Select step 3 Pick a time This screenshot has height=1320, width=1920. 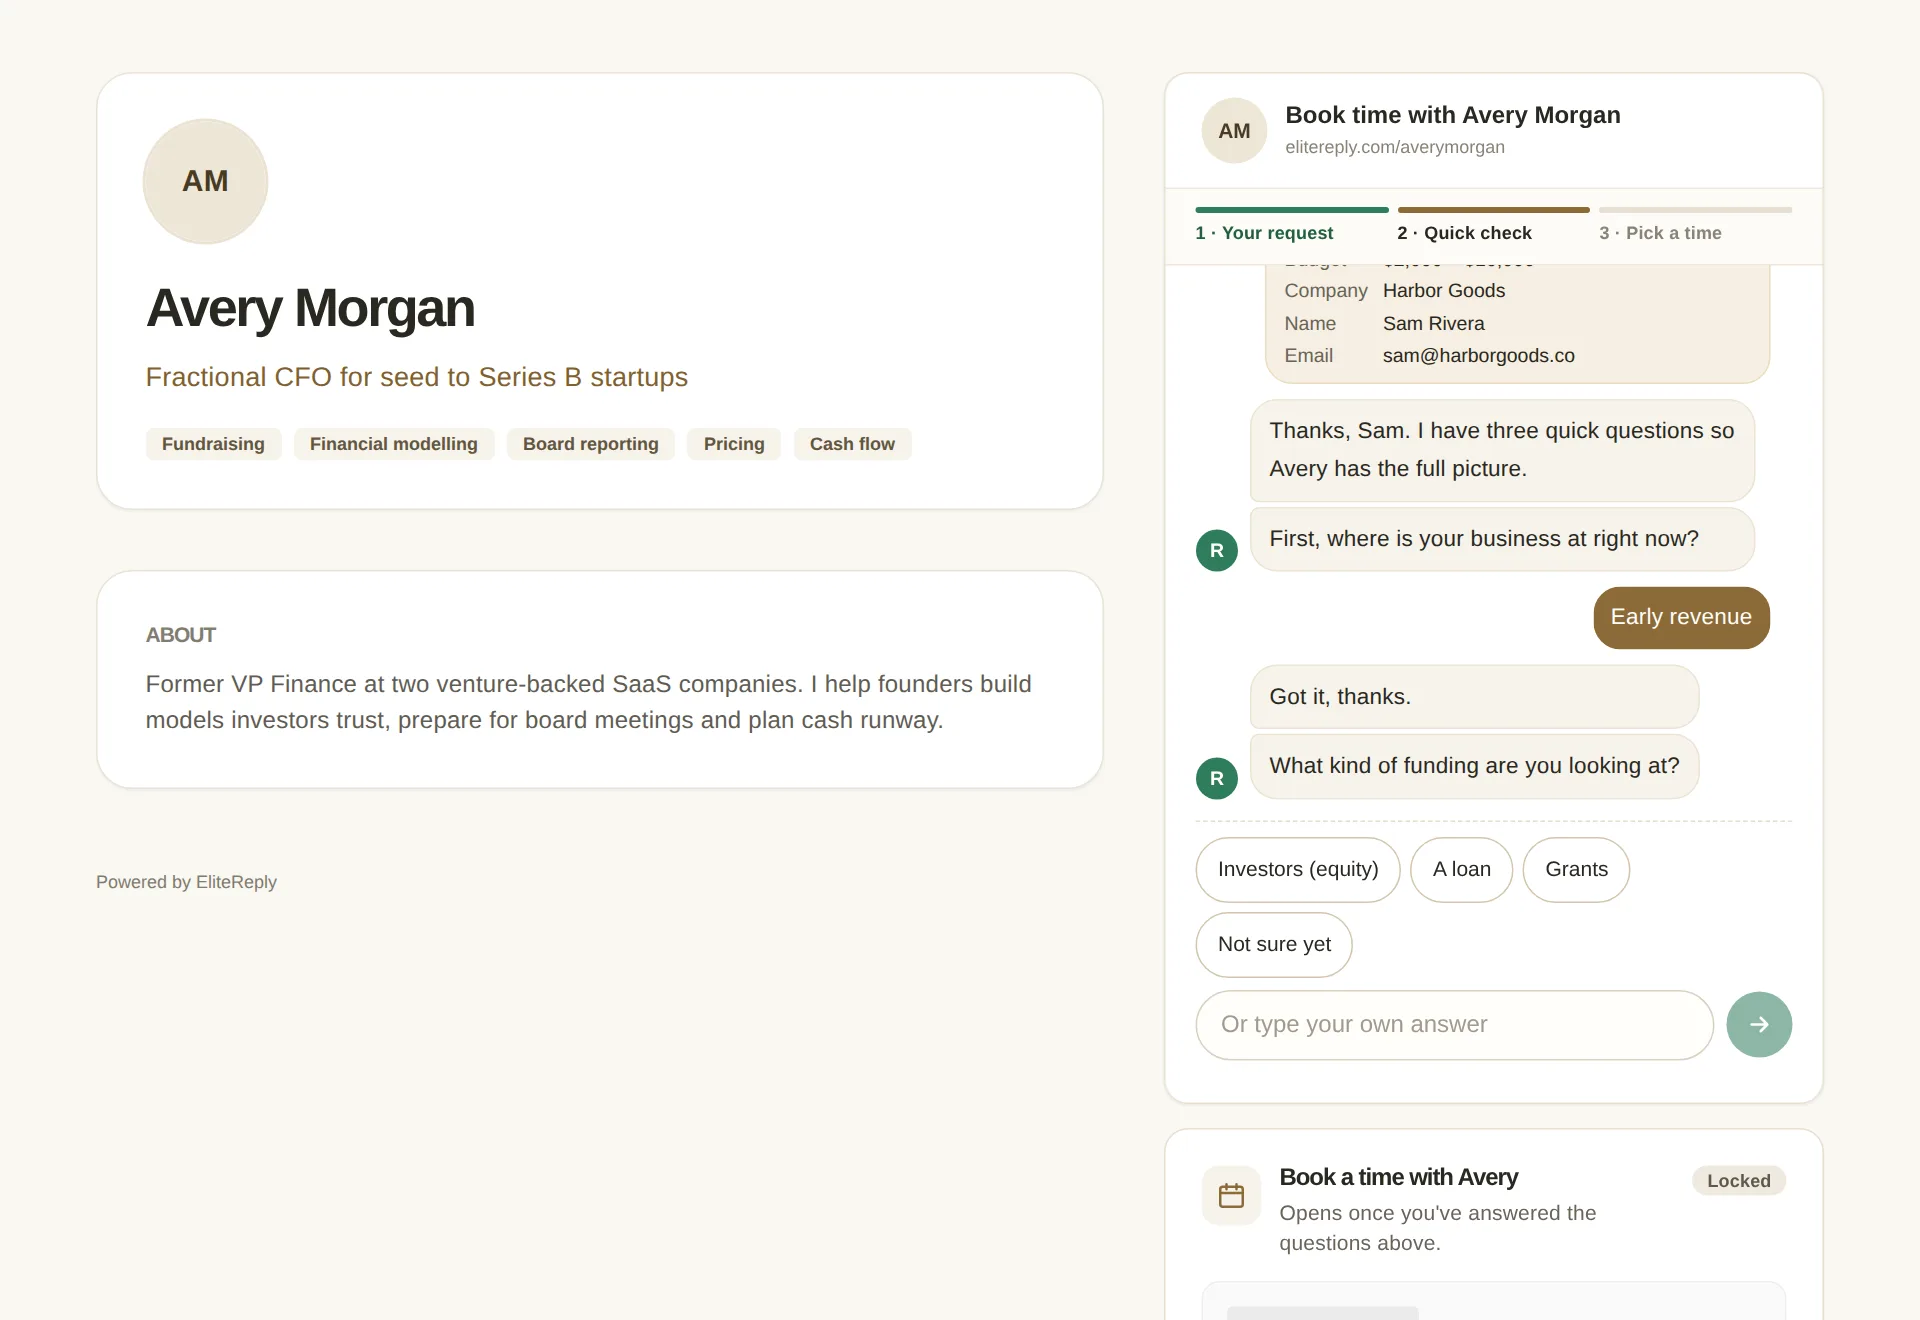(x=1695, y=225)
